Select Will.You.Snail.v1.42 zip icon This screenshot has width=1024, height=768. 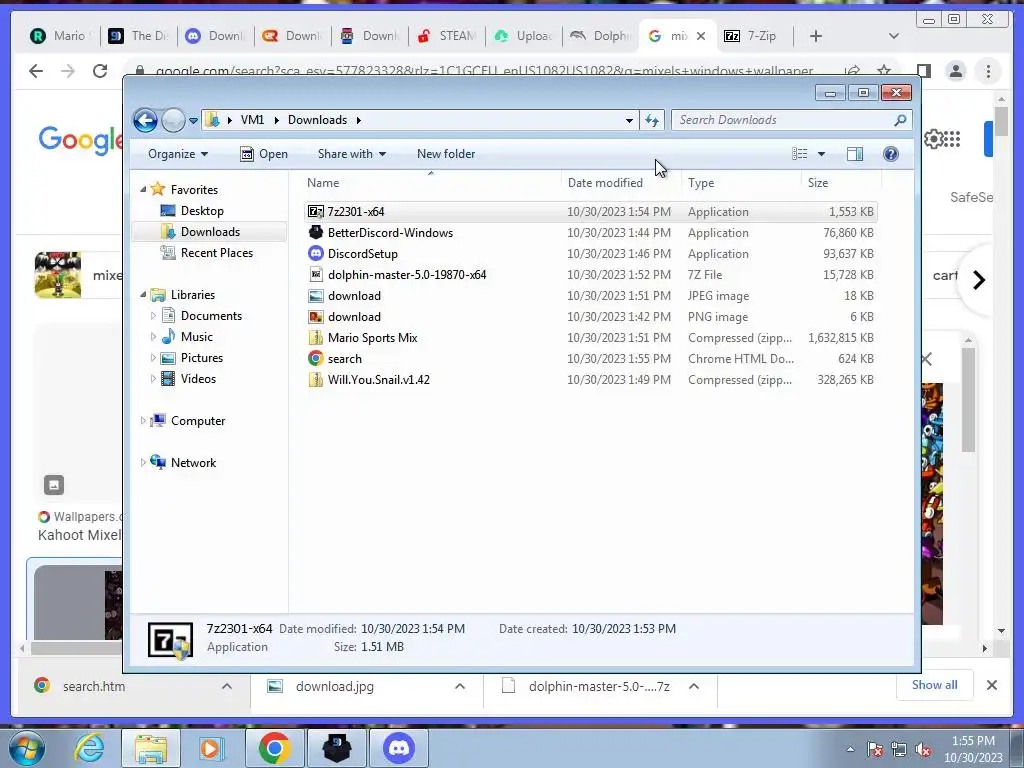coord(316,379)
